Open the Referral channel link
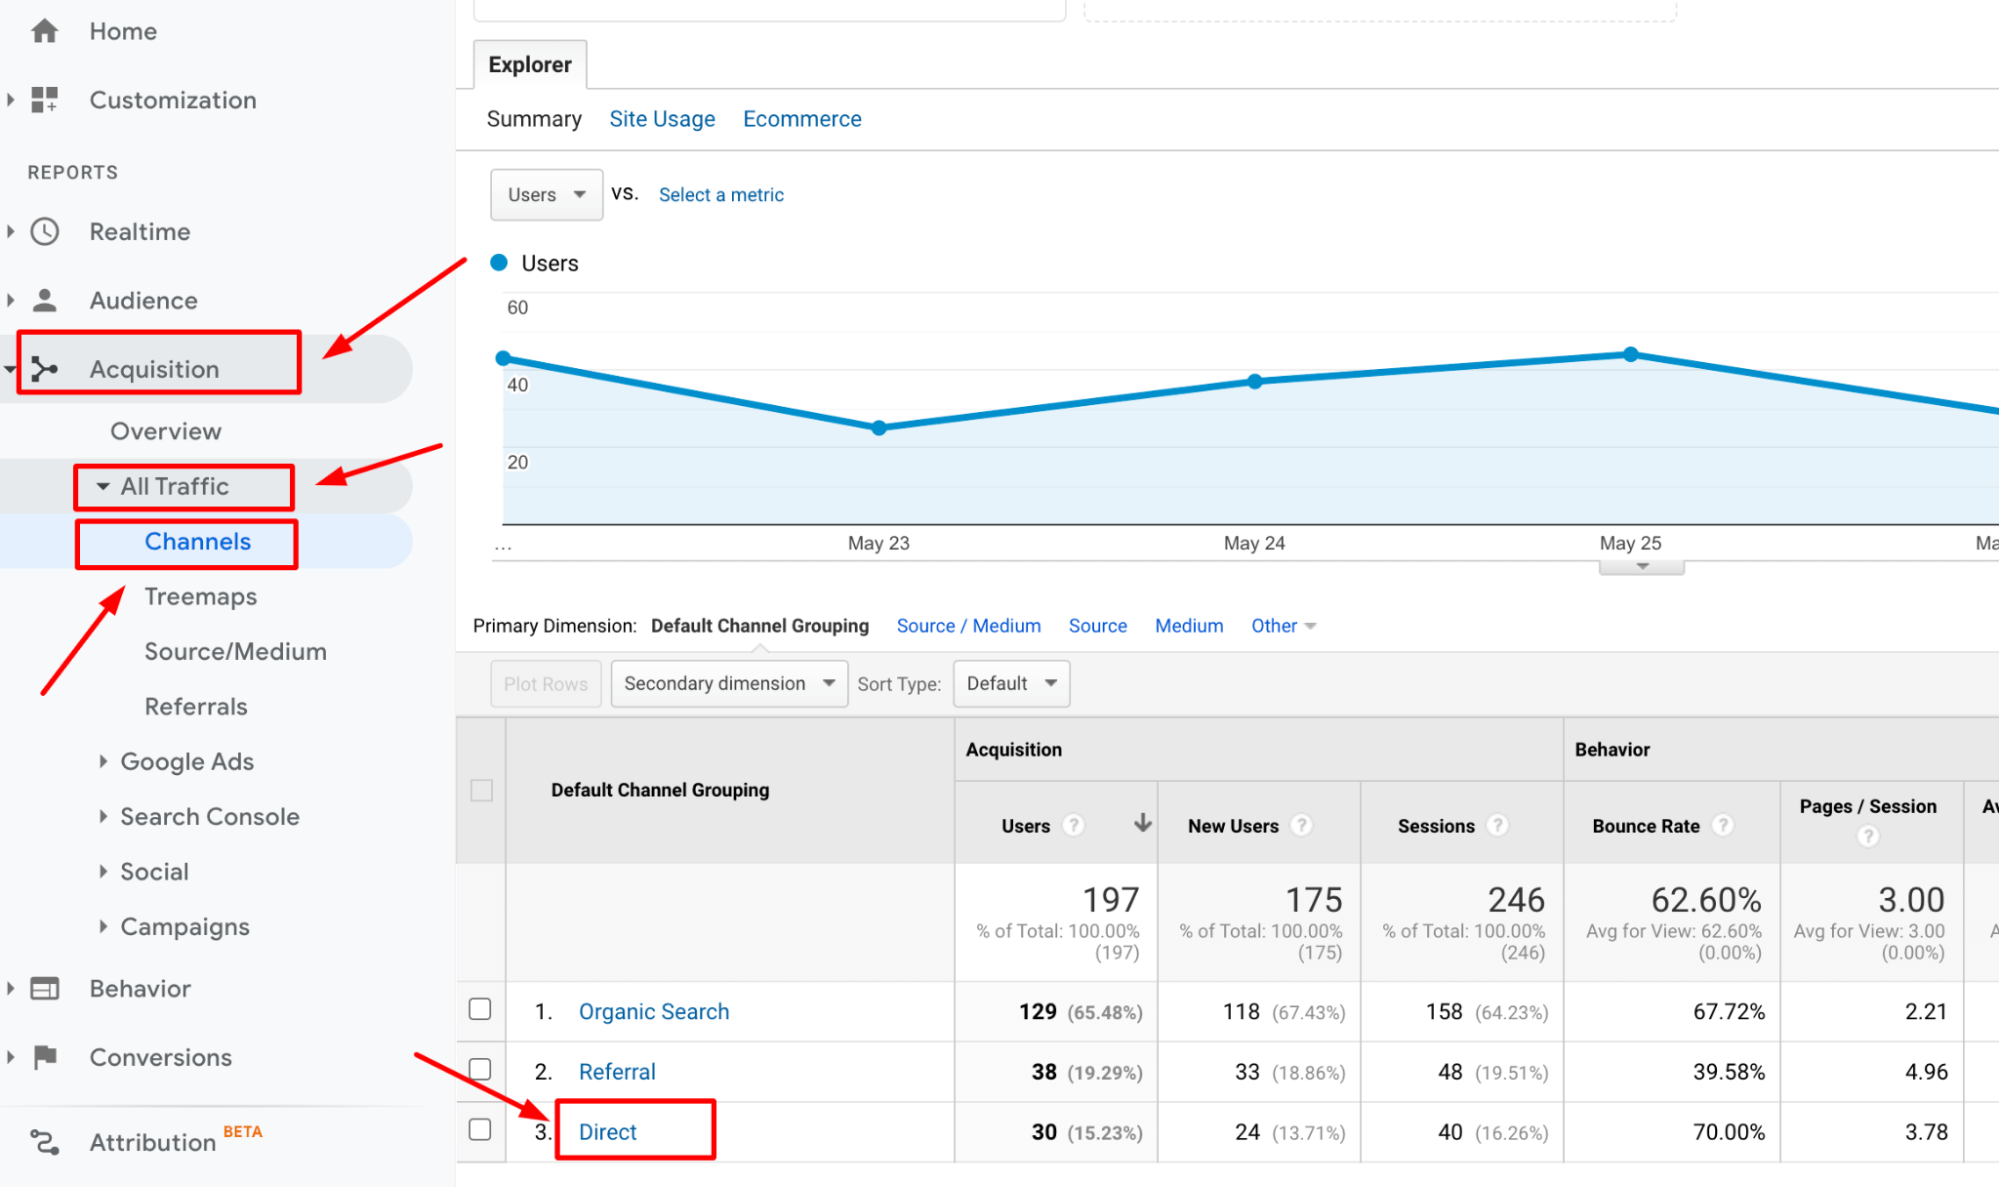Viewport: 1999px width, 1187px height. tap(617, 1071)
